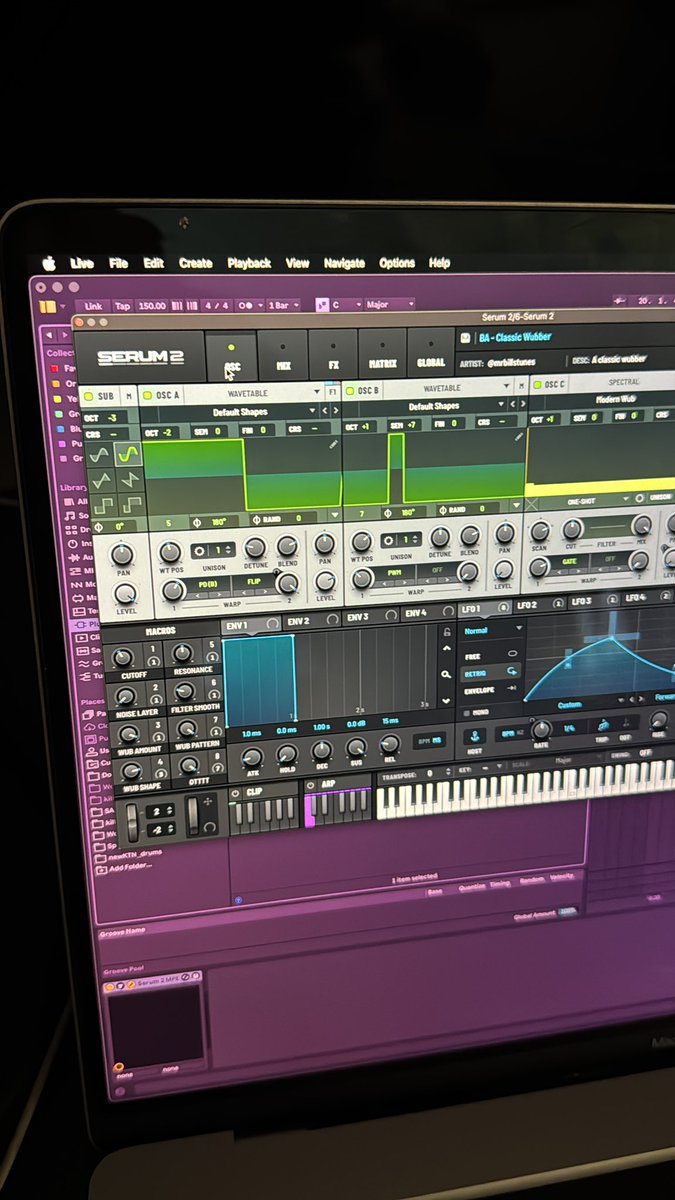Select the sine wave sub oscillator shape

click(99, 456)
